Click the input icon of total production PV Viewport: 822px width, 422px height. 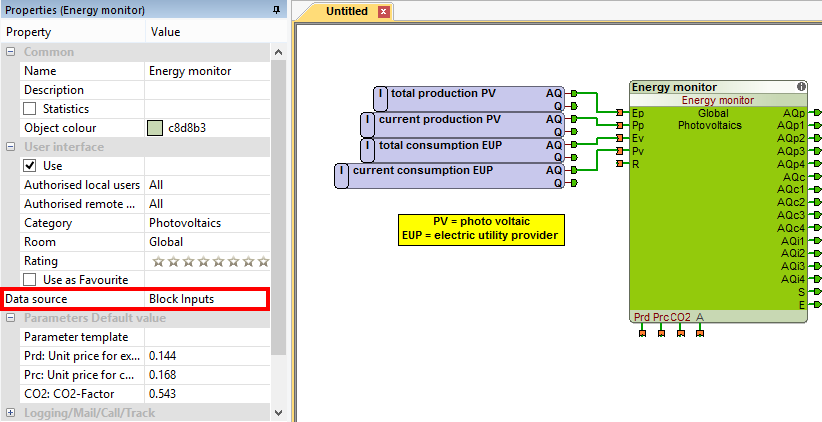click(380, 97)
